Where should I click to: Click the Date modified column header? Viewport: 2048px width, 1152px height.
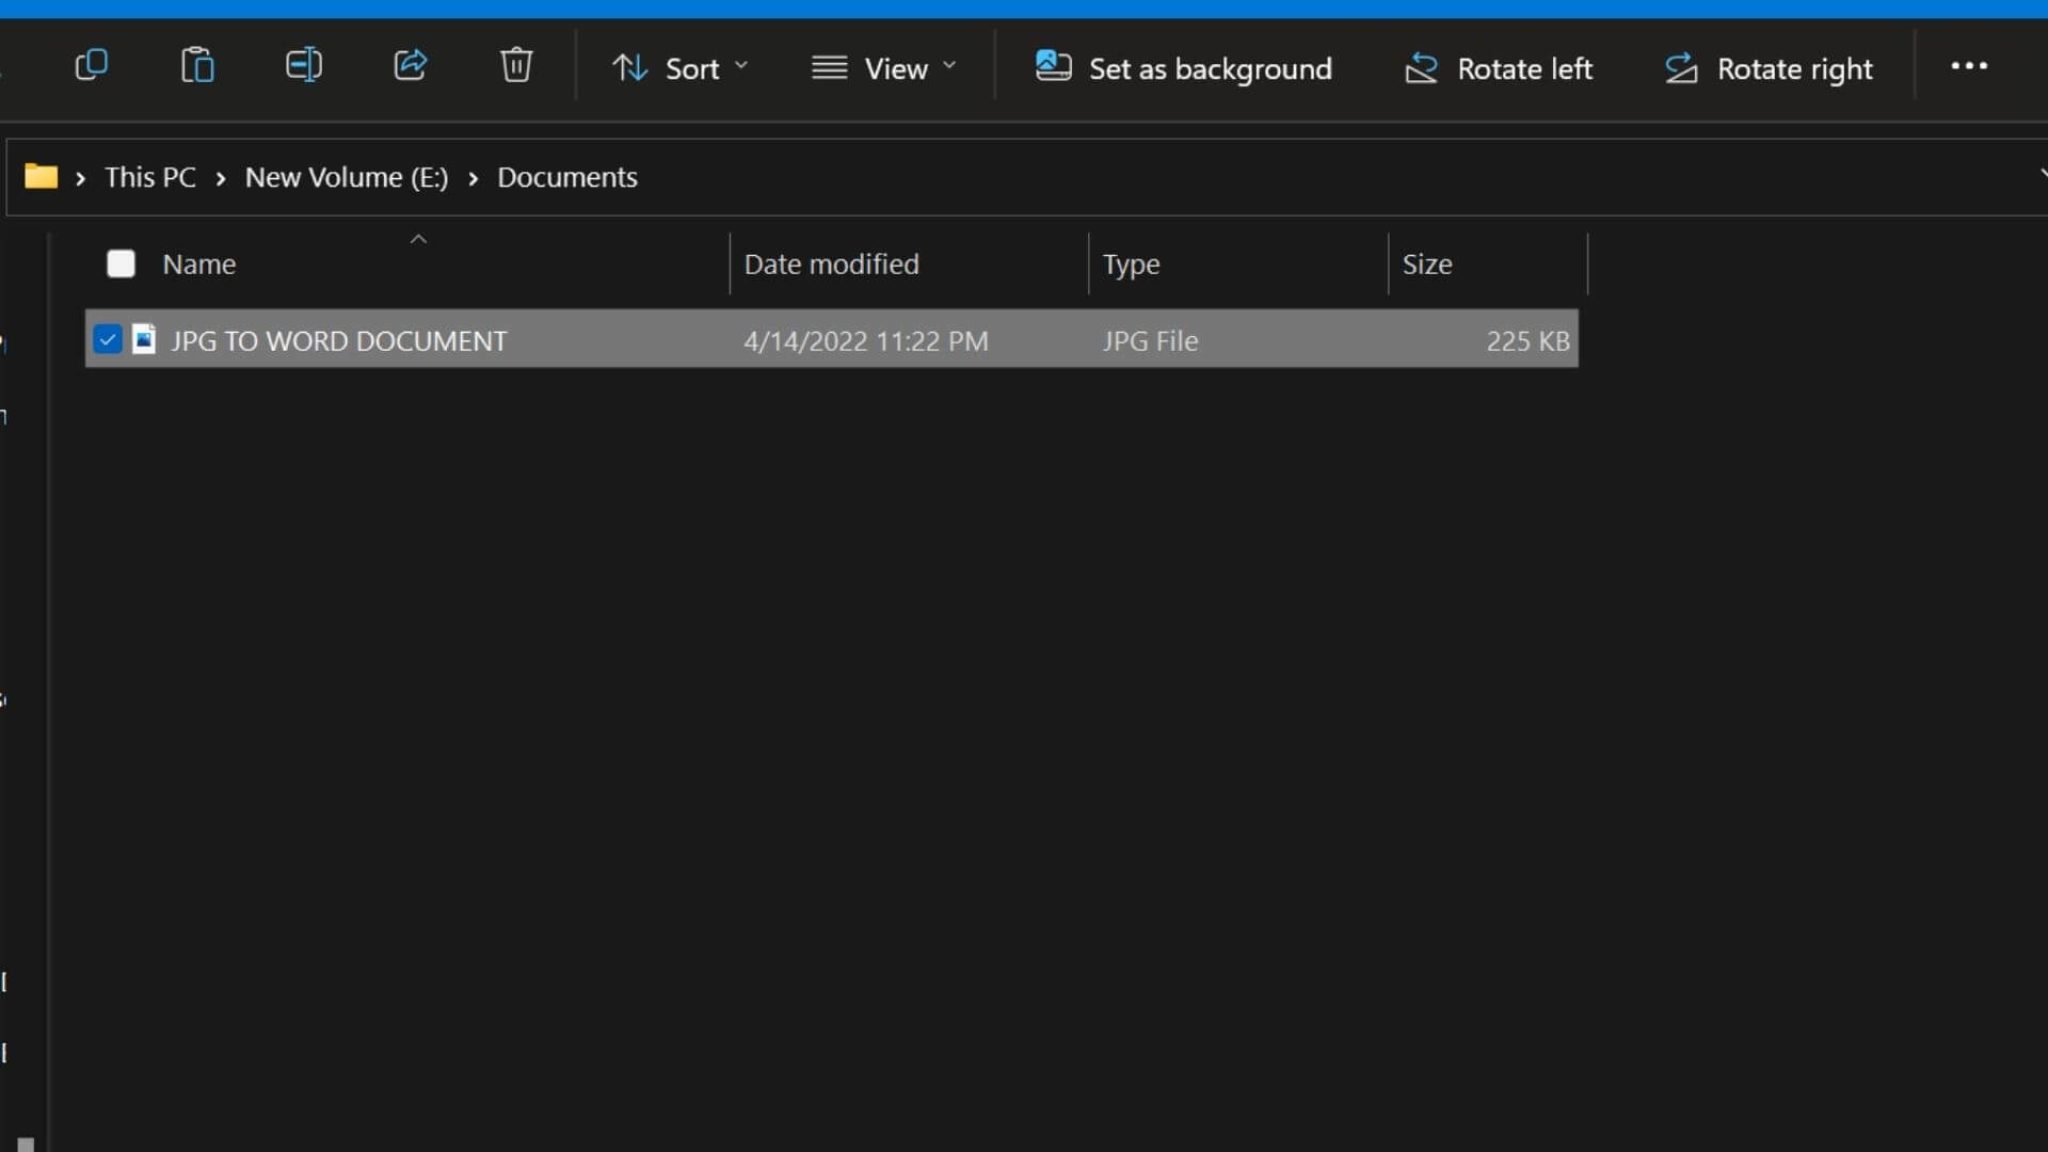point(833,263)
